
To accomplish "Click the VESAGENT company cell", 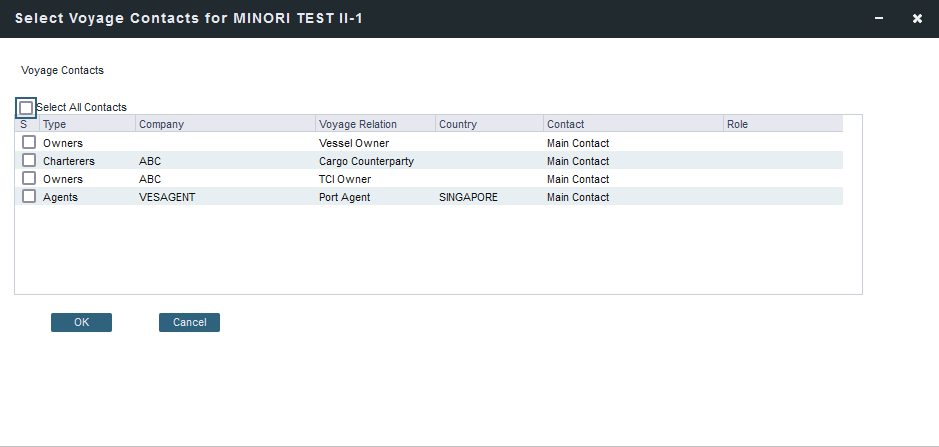I will point(167,197).
